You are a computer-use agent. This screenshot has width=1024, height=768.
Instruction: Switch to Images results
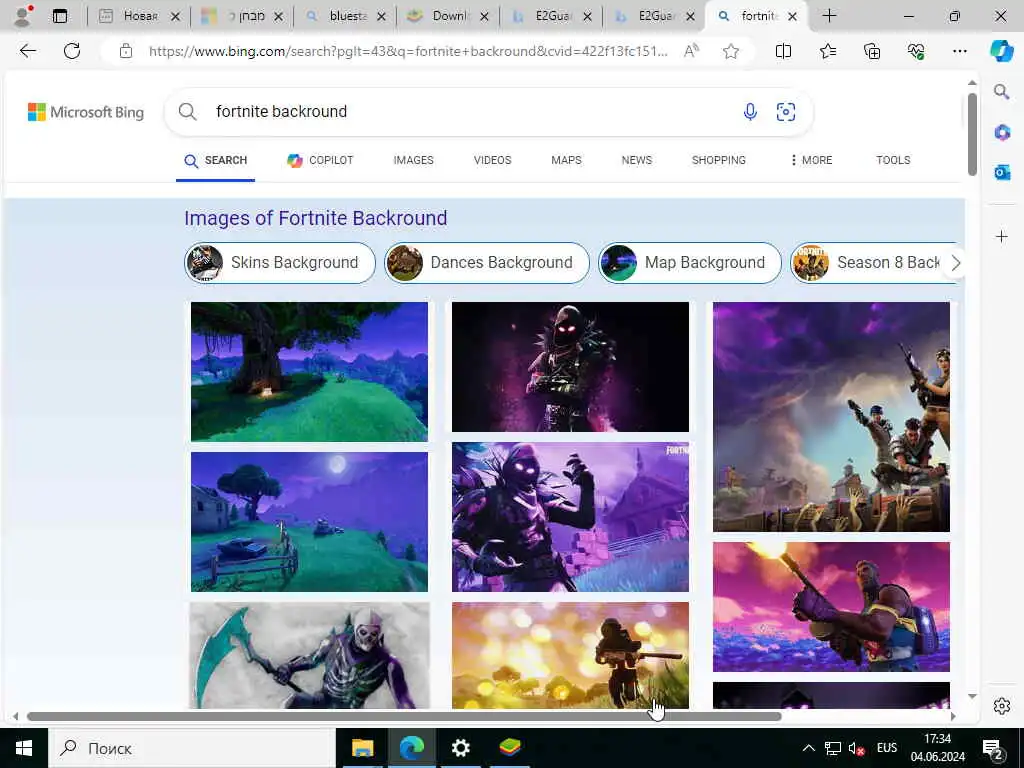coord(413,160)
